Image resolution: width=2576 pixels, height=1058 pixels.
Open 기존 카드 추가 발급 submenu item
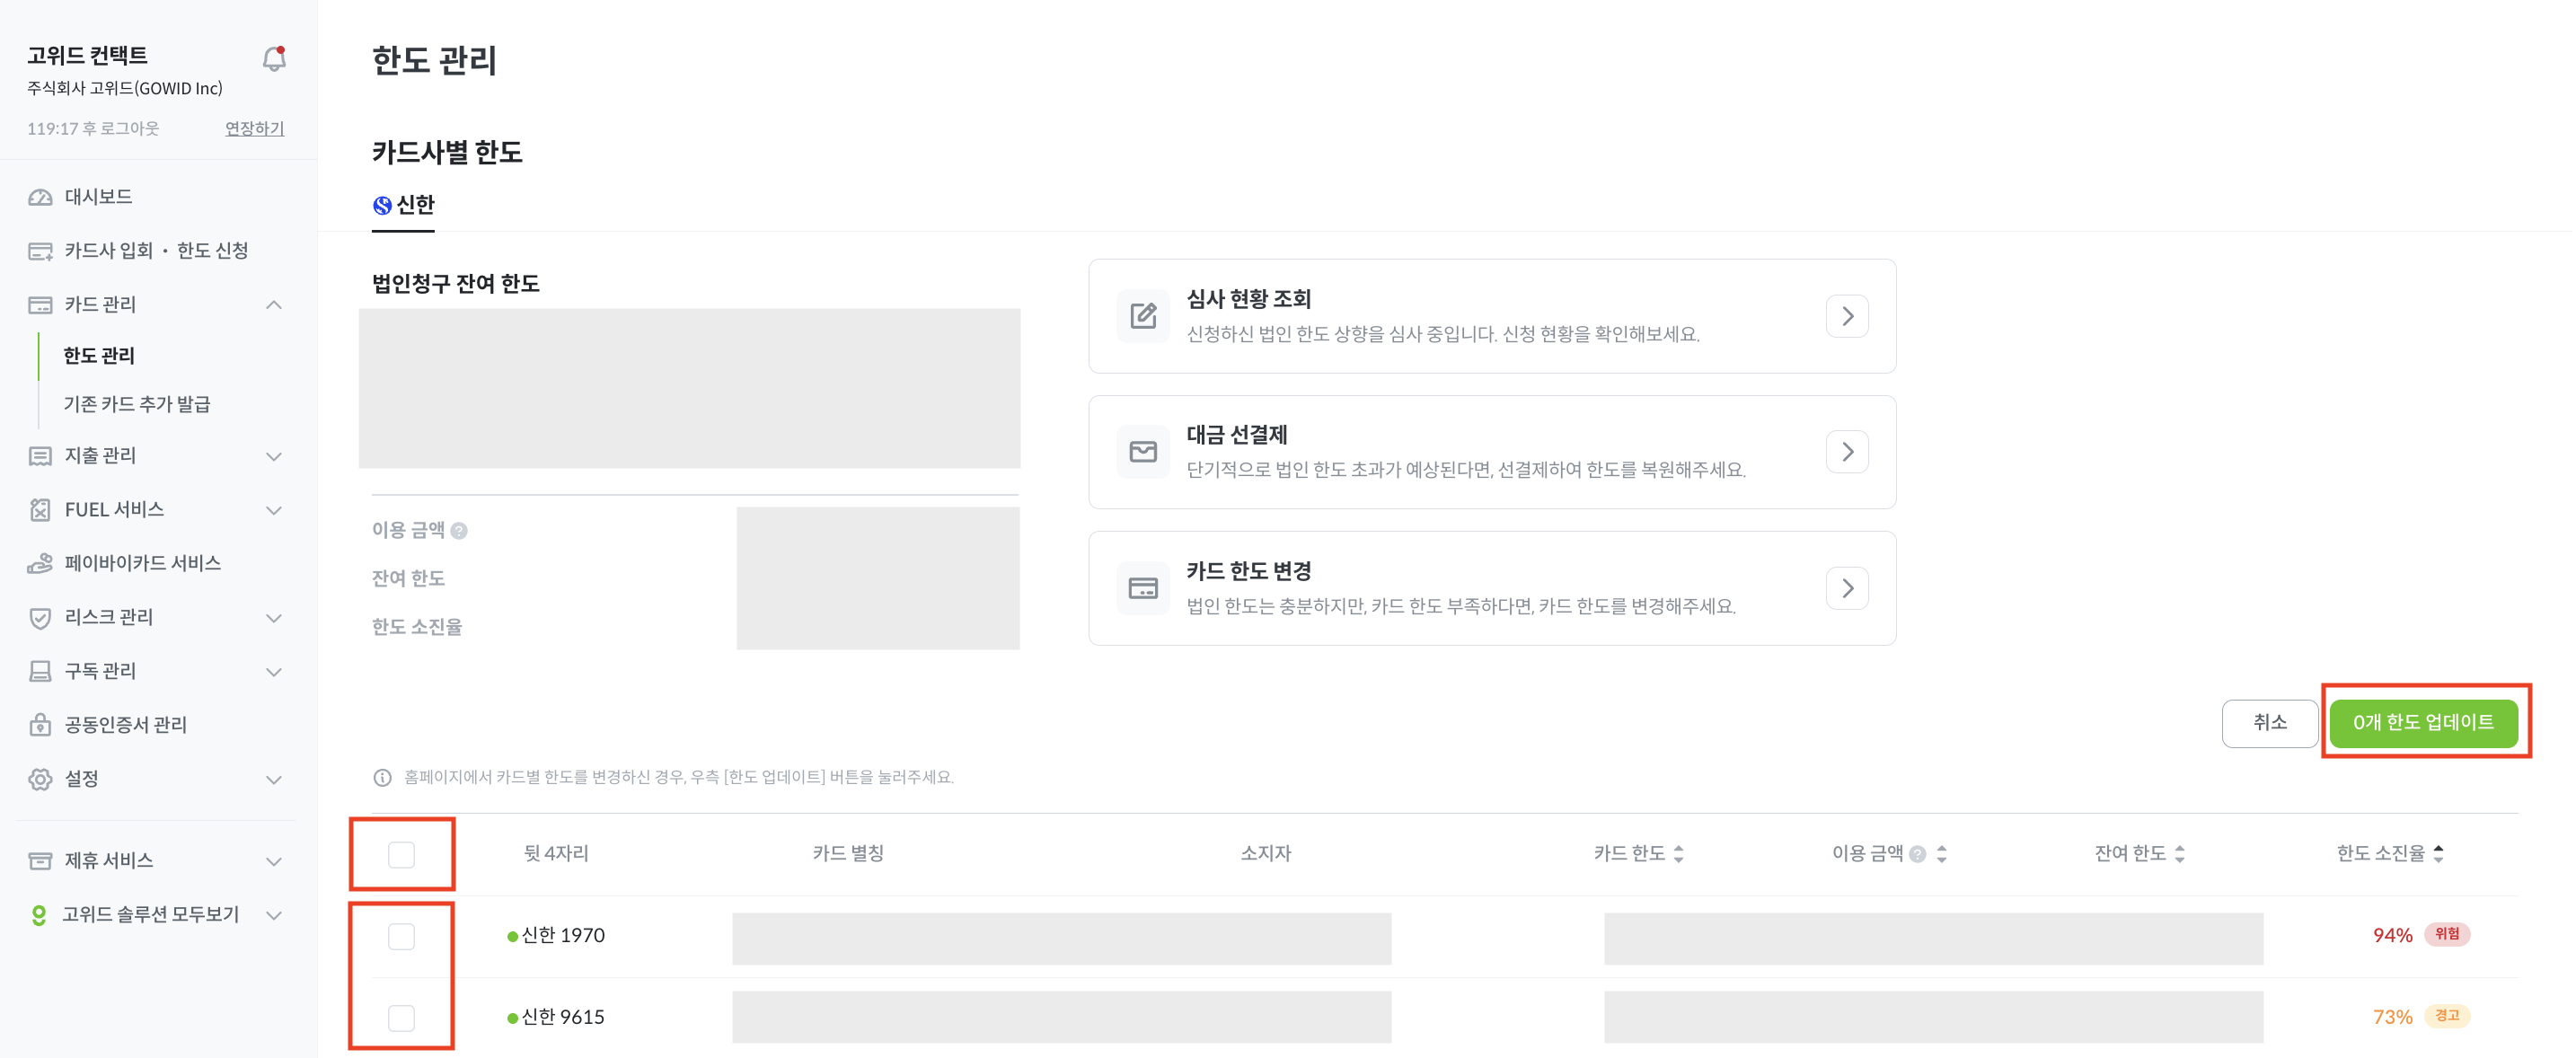[137, 404]
